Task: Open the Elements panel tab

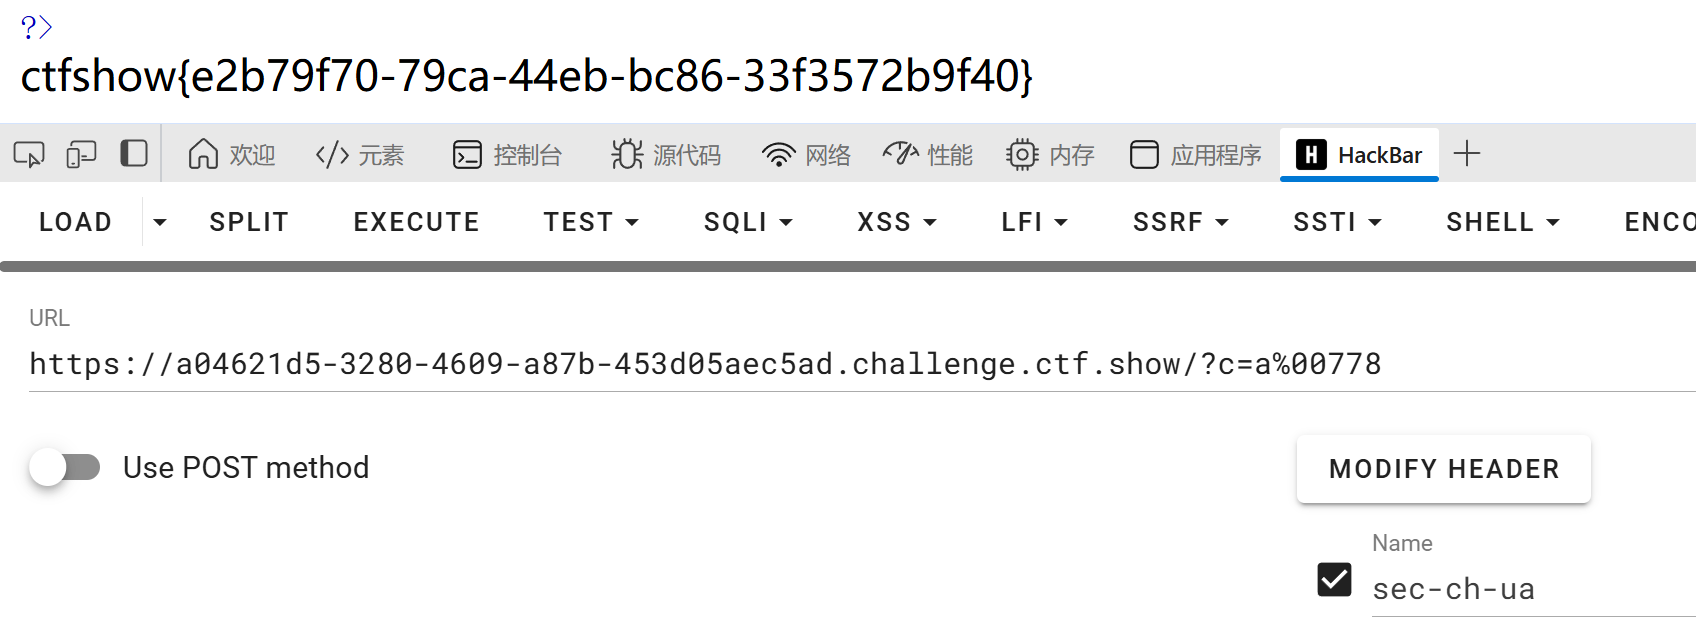Action: tap(359, 155)
